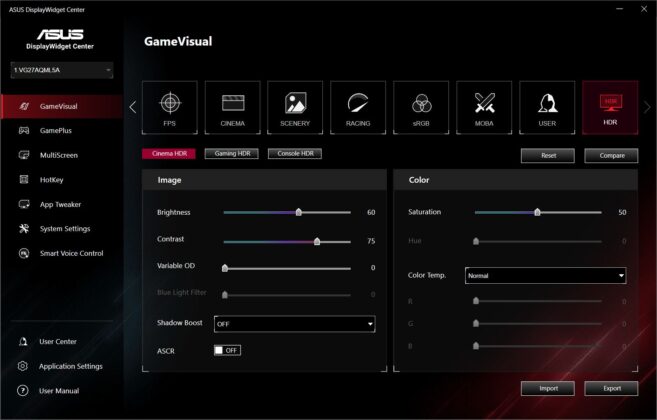
Task: Open Smart Voice Control section
Action: (x=62, y=253)
